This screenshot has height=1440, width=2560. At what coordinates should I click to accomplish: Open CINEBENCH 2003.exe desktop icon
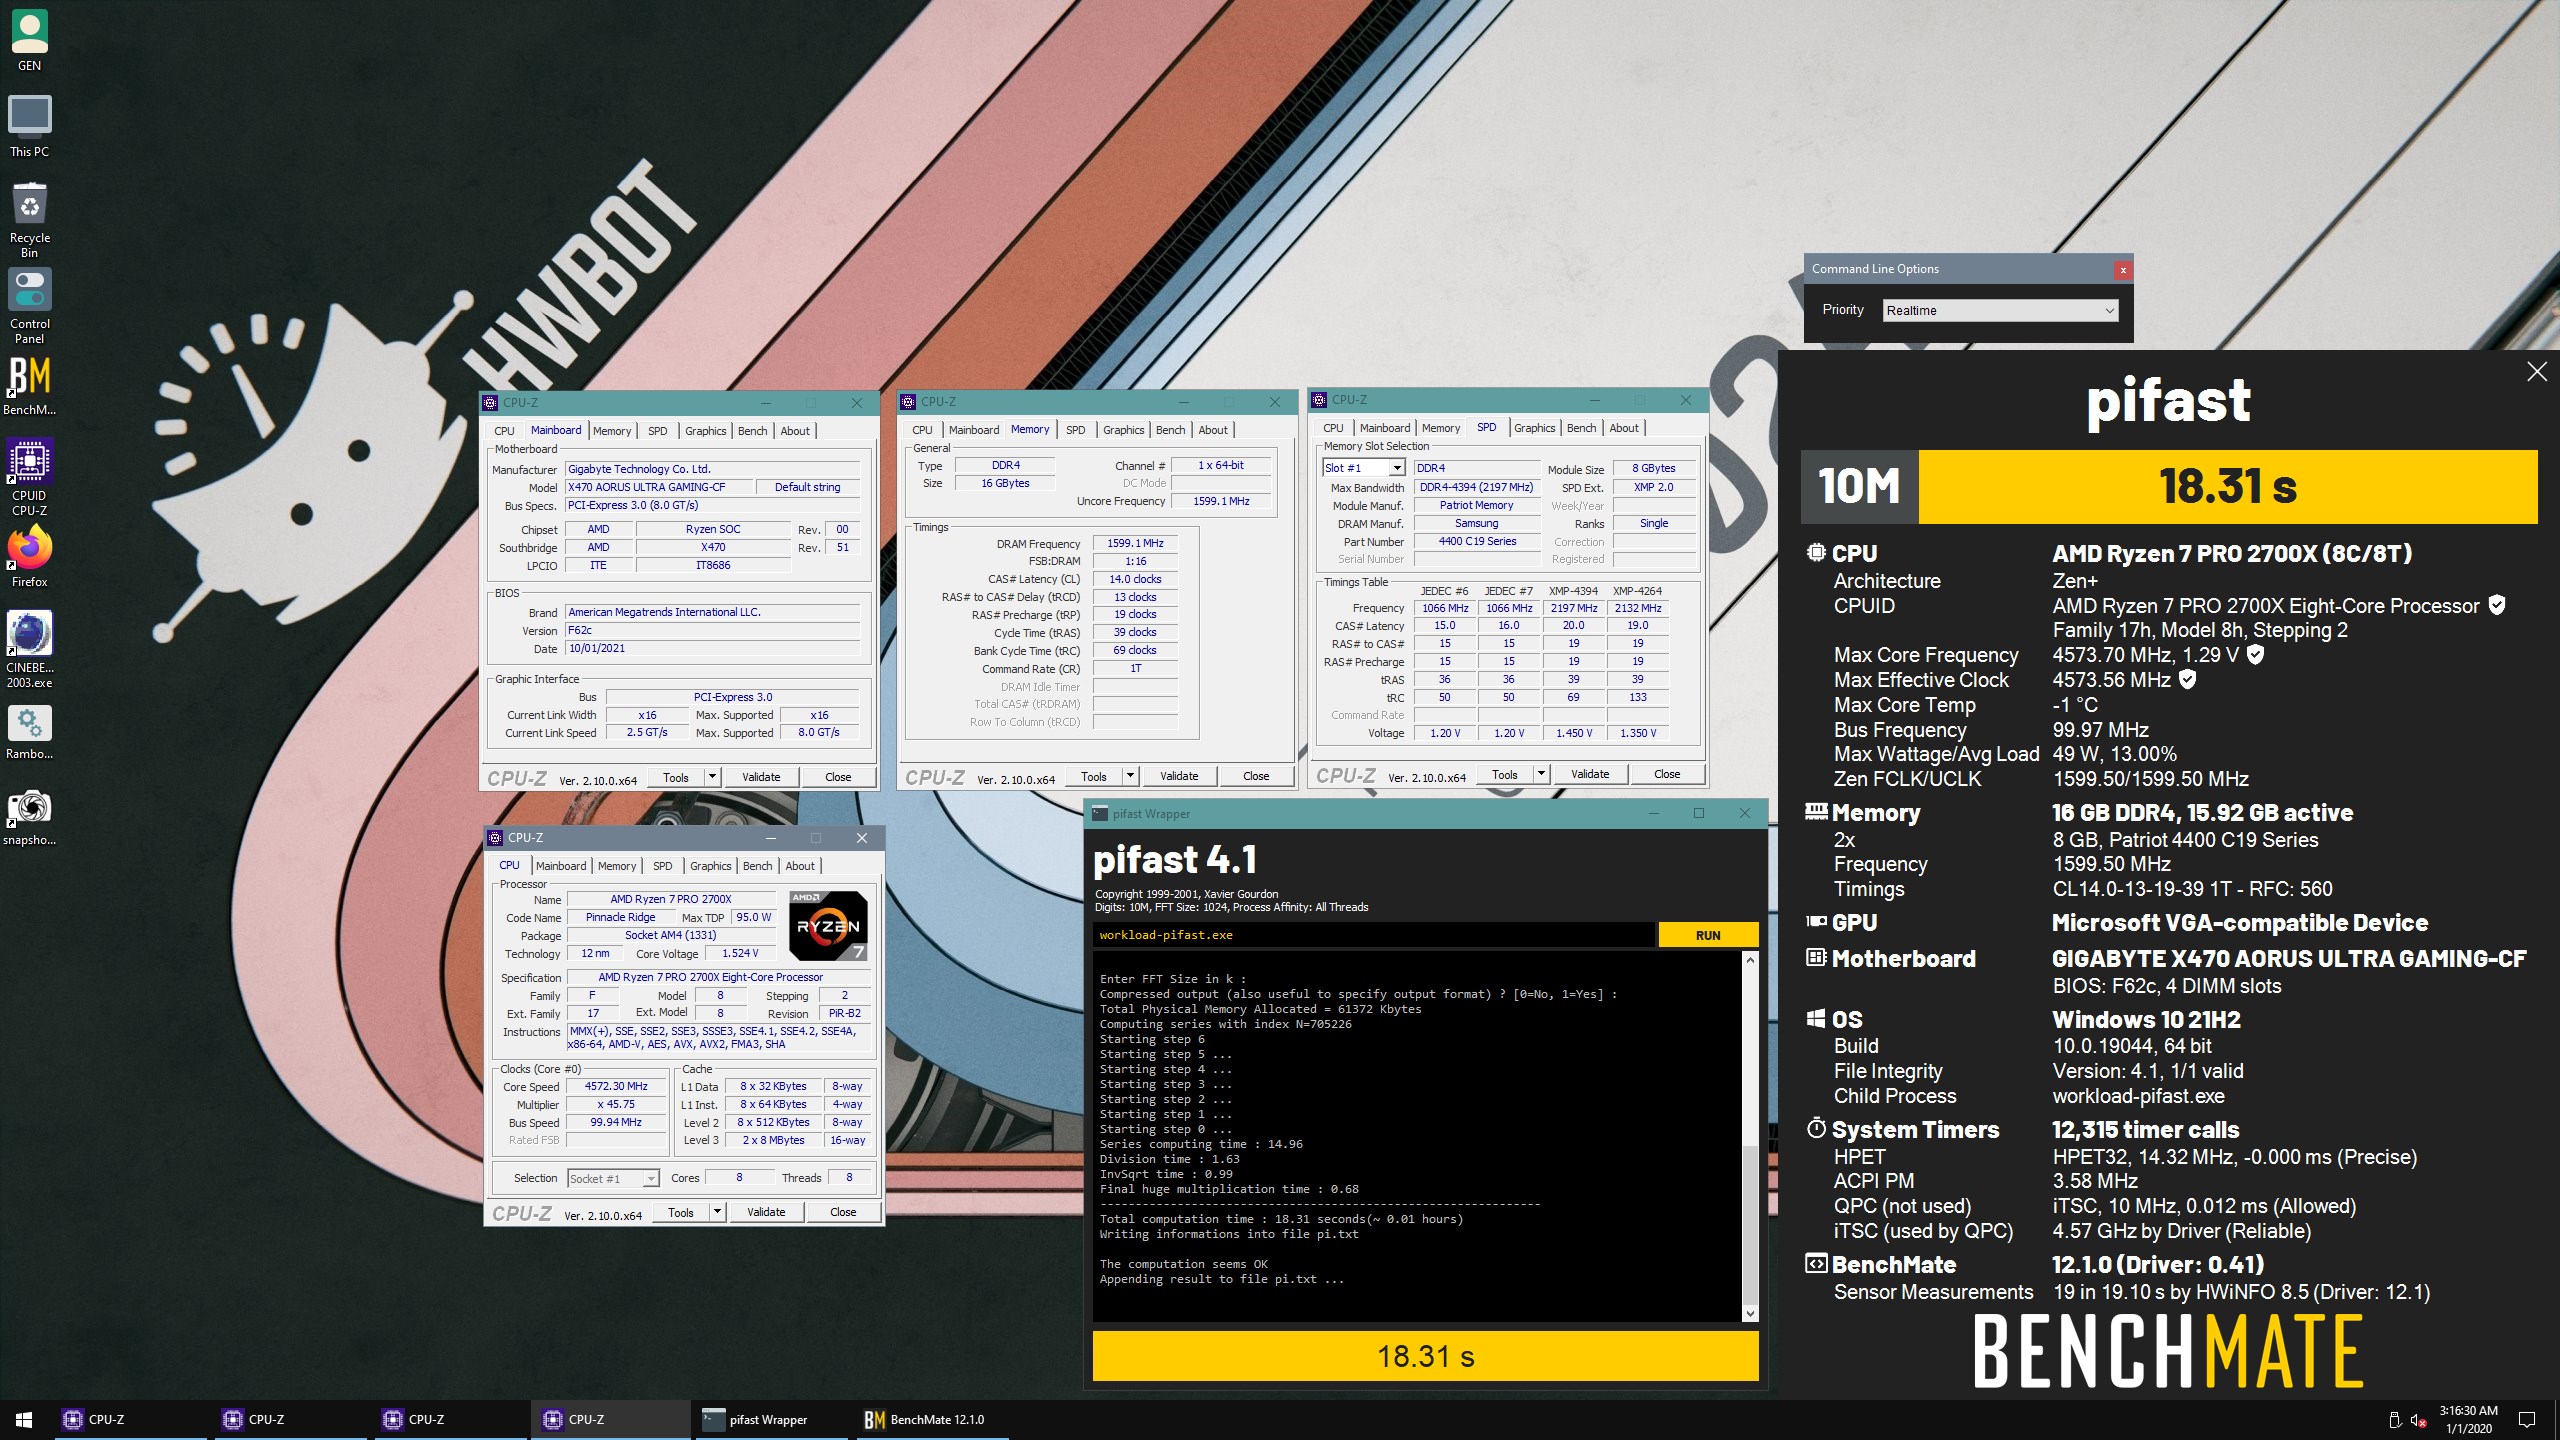[x=29, y=649]
